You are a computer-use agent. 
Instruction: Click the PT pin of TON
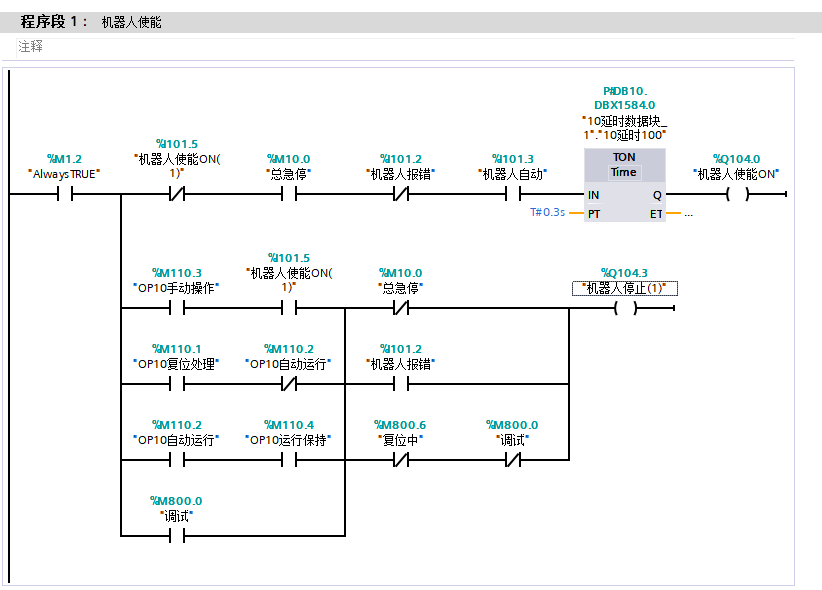tap(594, 214)
